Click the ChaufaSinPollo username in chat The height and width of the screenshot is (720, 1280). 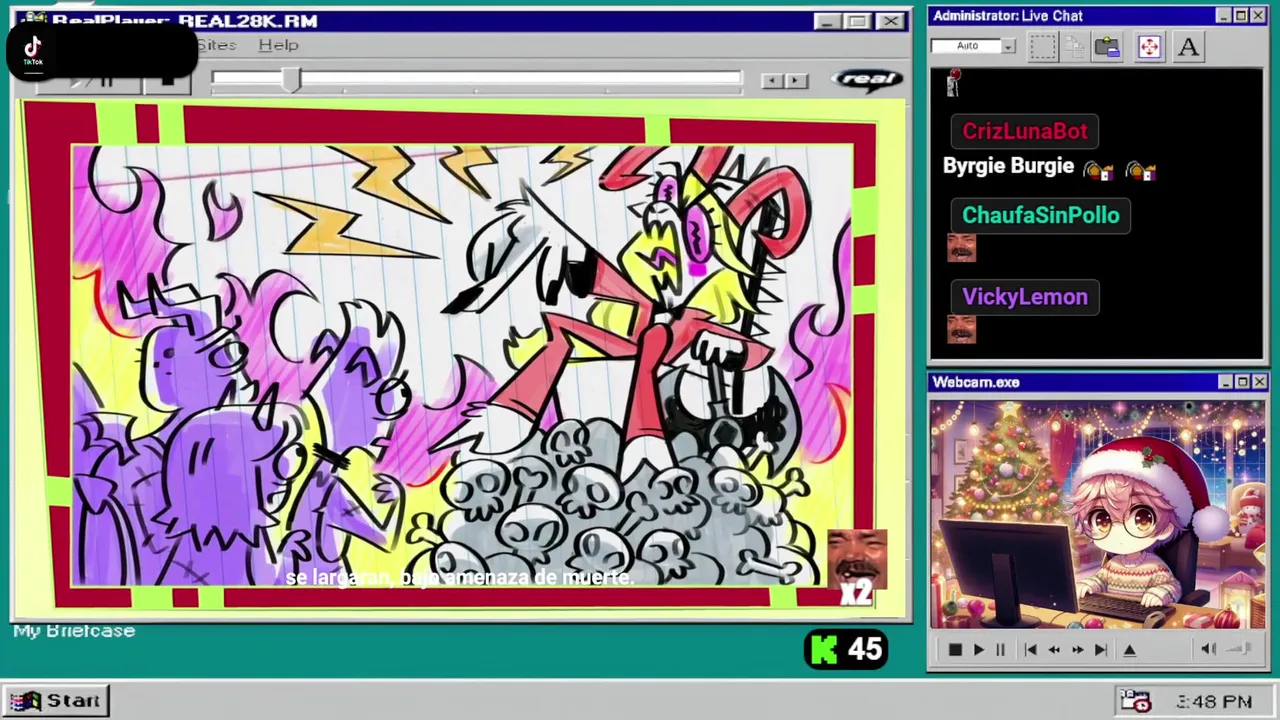[1040, 215]
